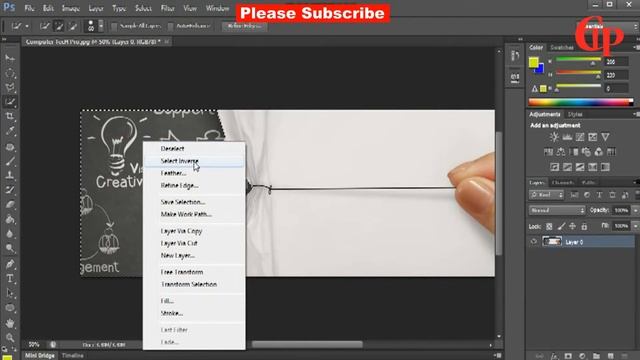640x360 pixels.
Task: Open the layer blend mode dropdown
Action: click(557, 210)
